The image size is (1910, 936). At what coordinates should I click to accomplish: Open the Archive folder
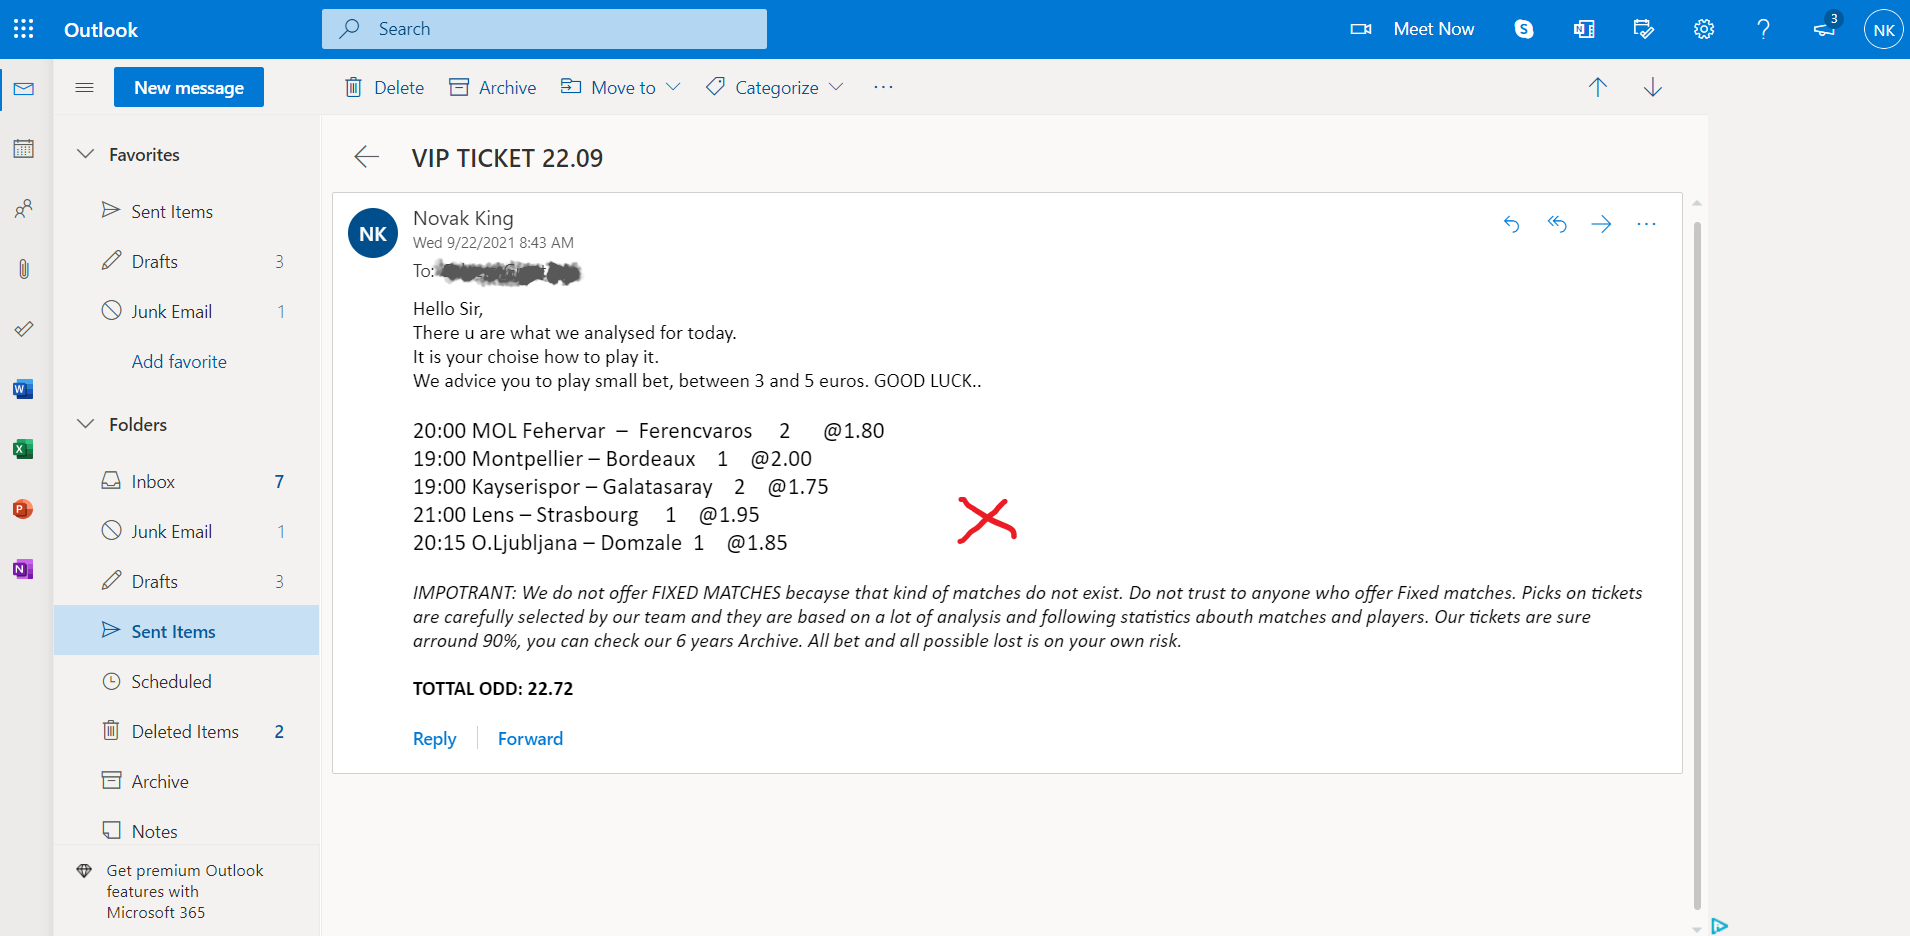click(187, 781)
